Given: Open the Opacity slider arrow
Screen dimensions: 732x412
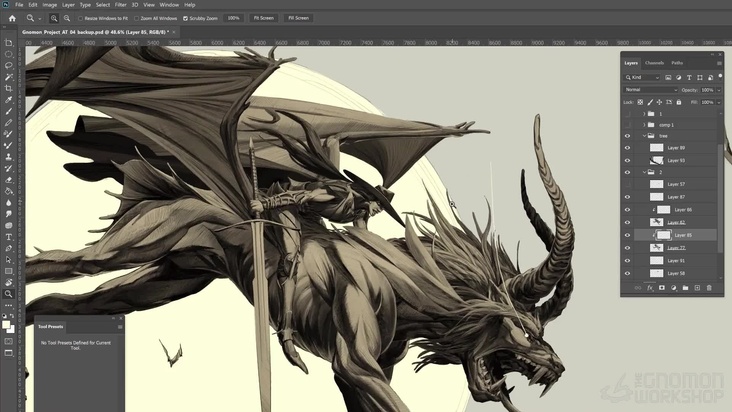Looking at the screenshot, I should pos(719,90).
